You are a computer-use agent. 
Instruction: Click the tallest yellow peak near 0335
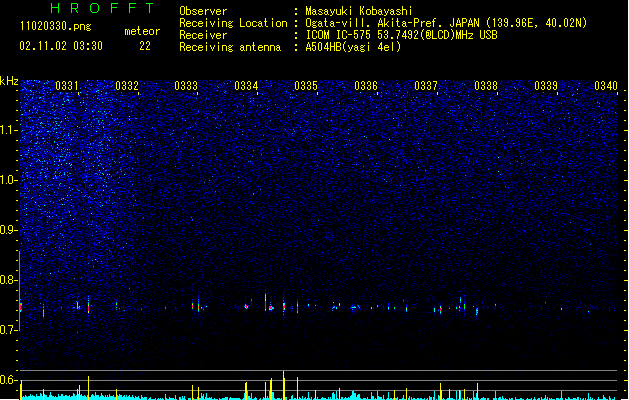[x=284, y=385]
